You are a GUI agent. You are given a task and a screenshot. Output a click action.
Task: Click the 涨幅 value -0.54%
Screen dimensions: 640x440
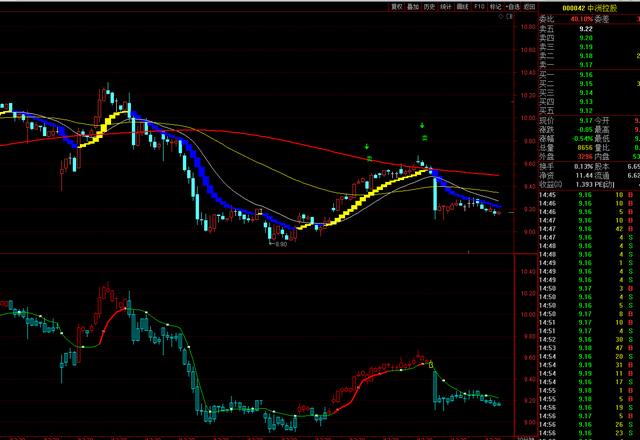[x=582, y=139]
